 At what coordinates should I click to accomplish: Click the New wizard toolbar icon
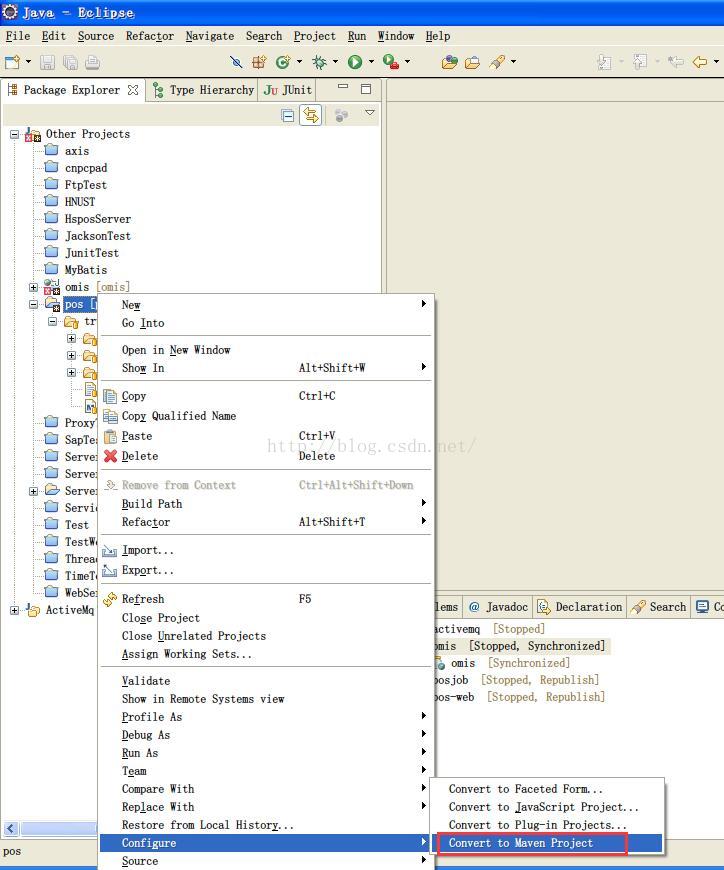pos(12,62)
